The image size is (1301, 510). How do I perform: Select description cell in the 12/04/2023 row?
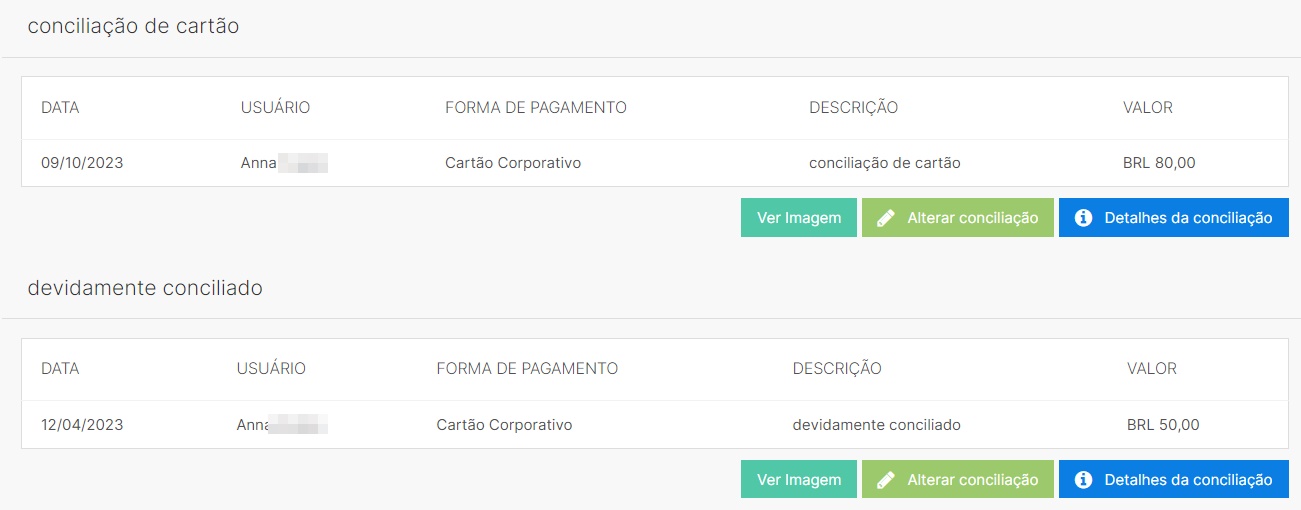pos(876,425)
